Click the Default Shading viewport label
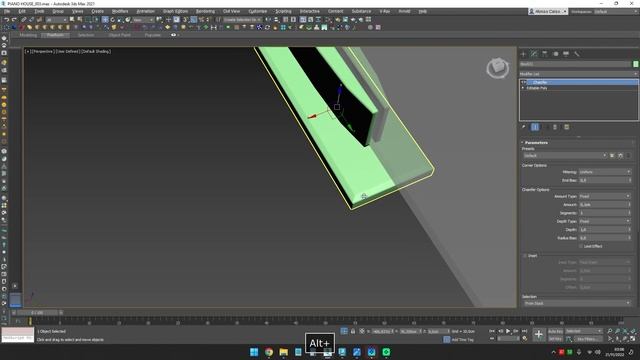The width and height of the screenshot is (640, 360). pyautogui.click(x=96, y=51)
